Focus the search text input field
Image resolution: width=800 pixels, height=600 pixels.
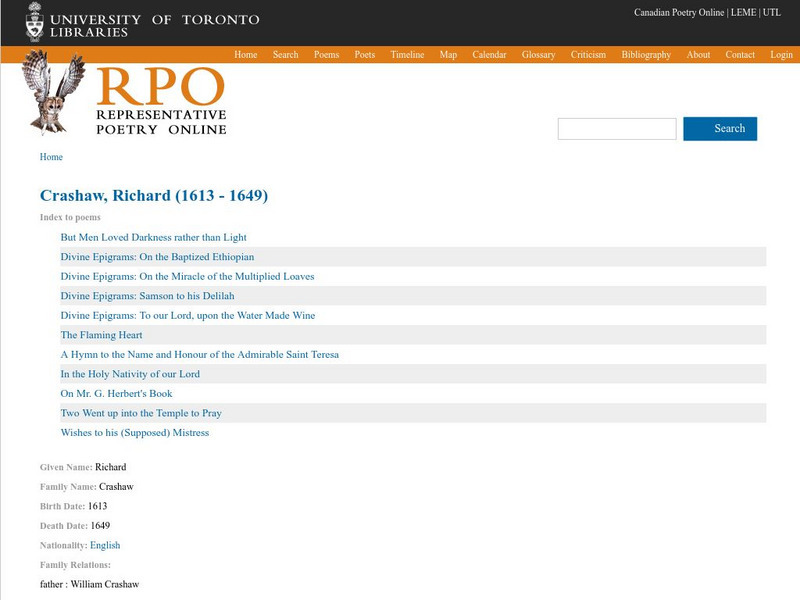[x=617, y=129]
